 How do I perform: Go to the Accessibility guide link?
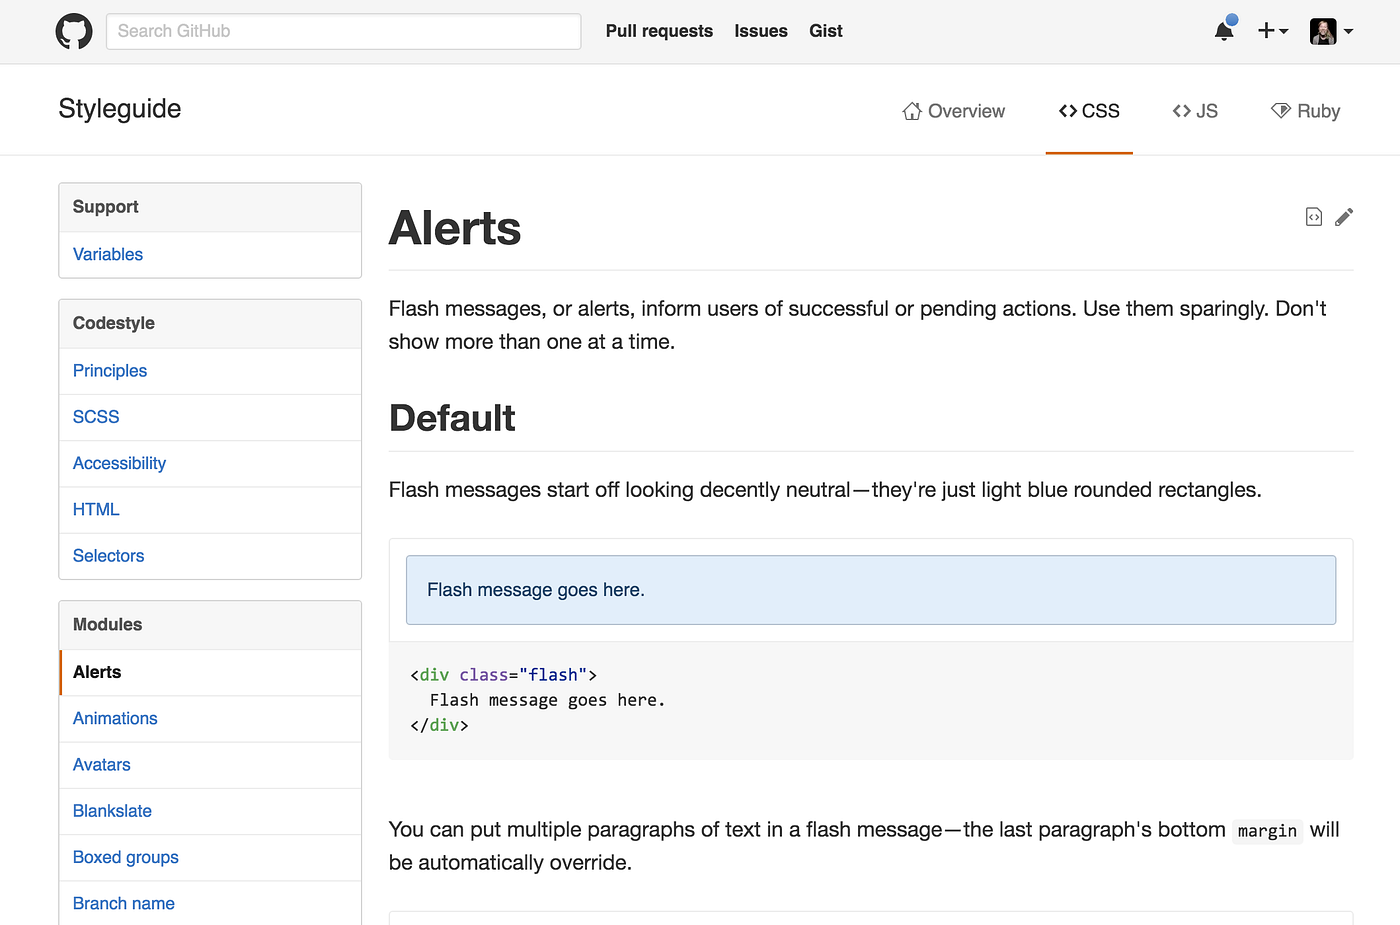(119, 463)
